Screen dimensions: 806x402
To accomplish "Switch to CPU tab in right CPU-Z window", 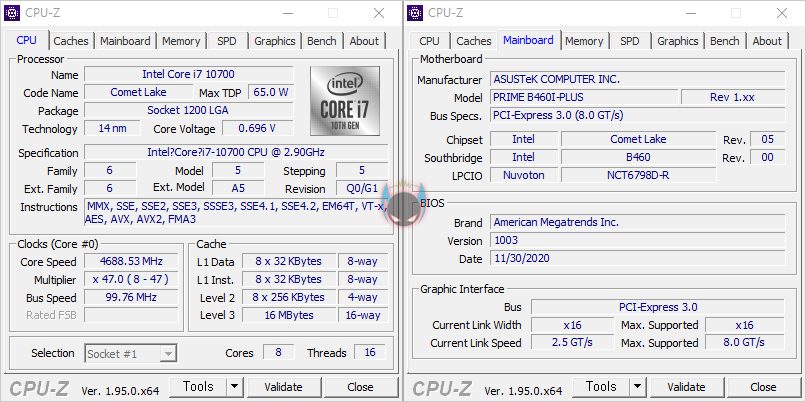I will [x=429, y=41].
